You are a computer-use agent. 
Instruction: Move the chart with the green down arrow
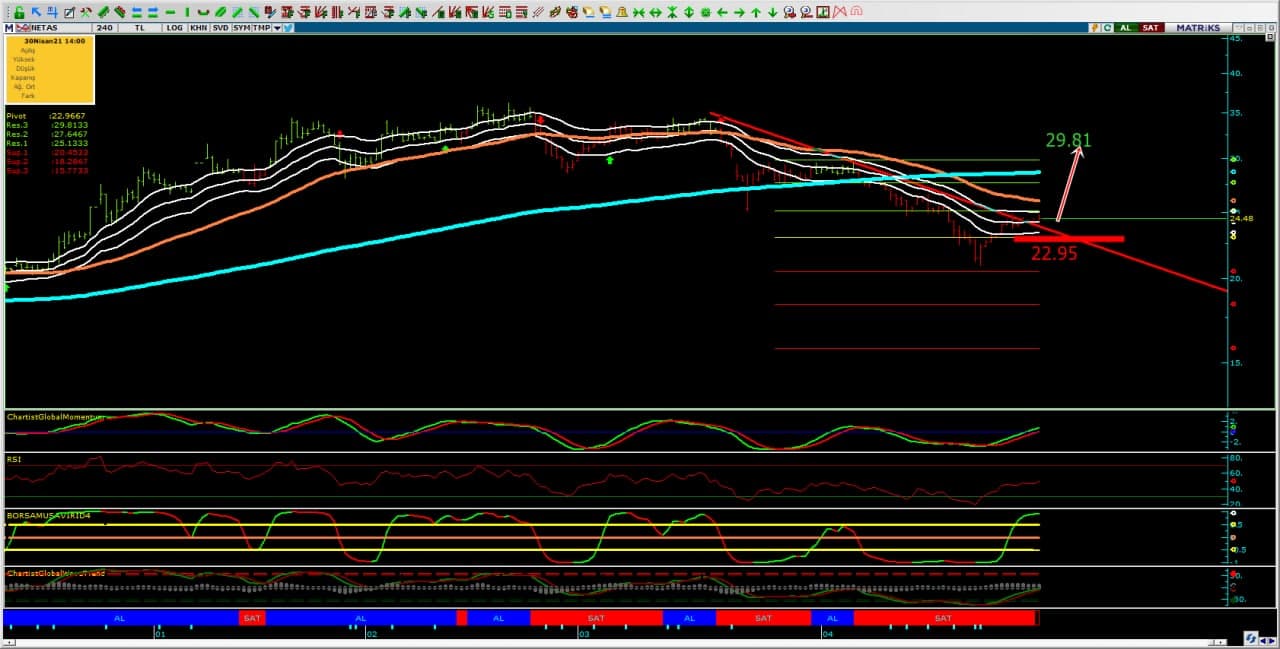pyautogui.click(x=773, y=12)
